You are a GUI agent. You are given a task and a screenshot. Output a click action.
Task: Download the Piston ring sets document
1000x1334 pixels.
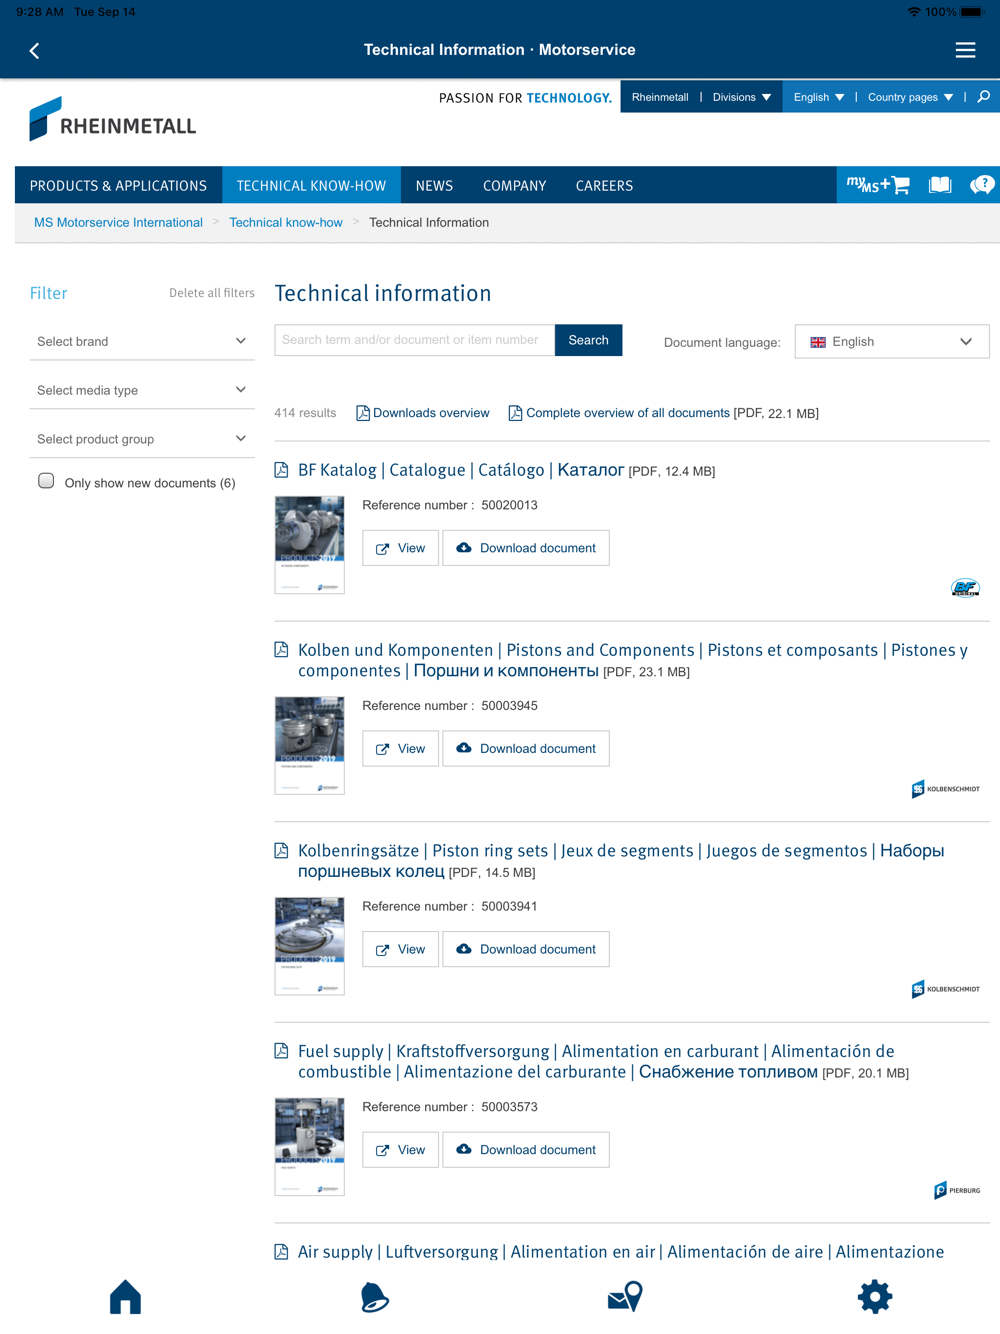[526, 949]
